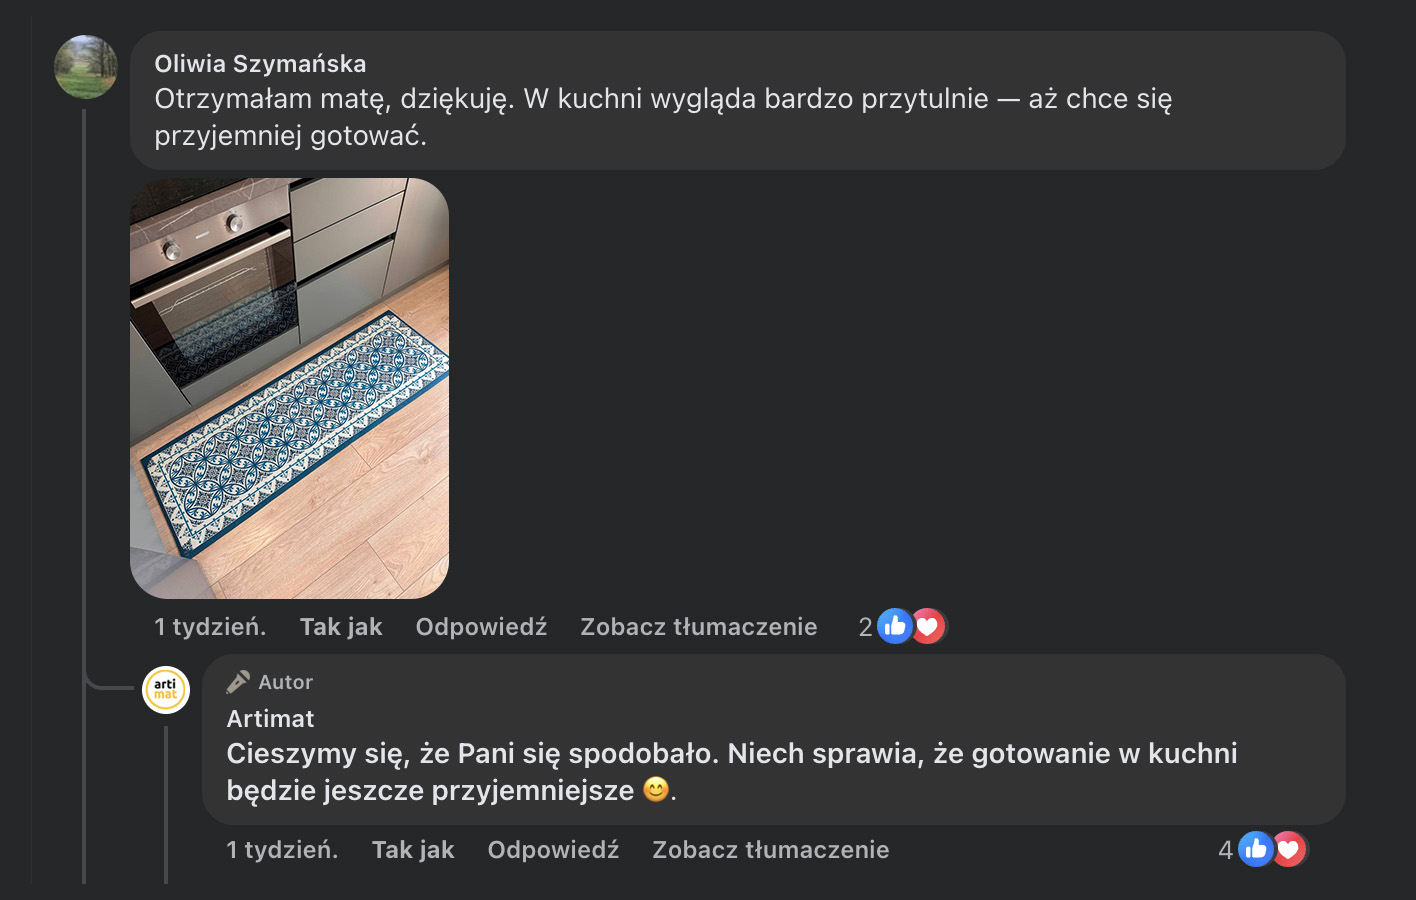Open the kitchen mat photo attachment

[x=289, y=388]
